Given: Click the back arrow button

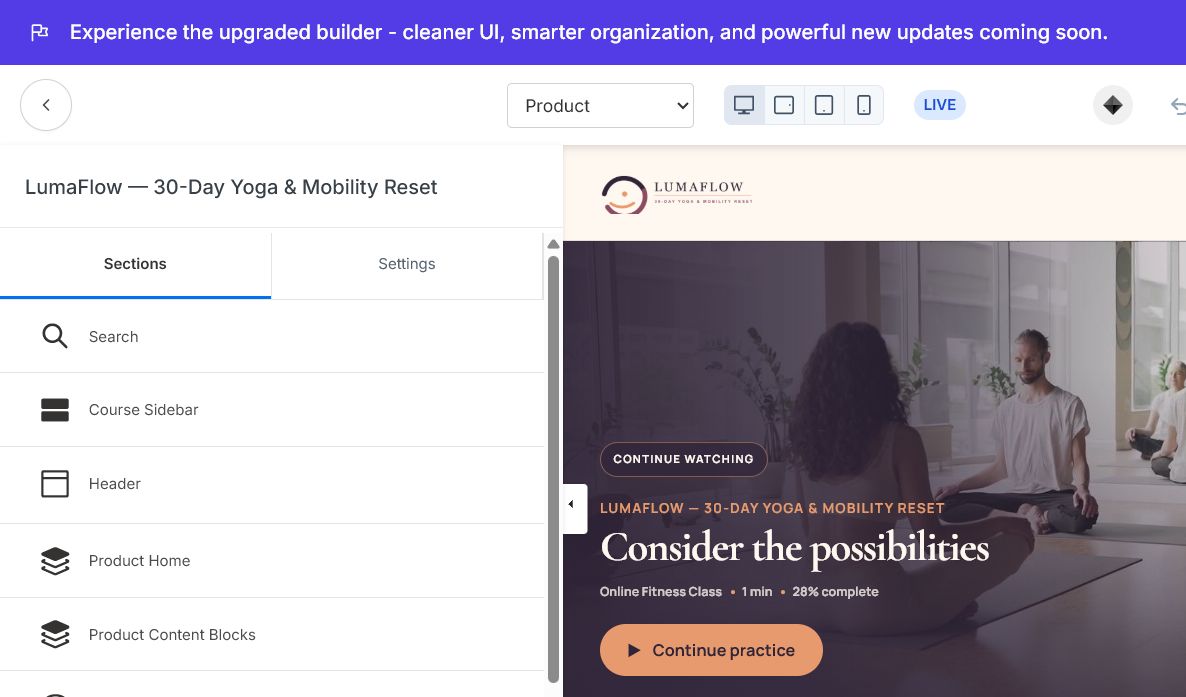Looking at the screenshot, I should point(46,105).
